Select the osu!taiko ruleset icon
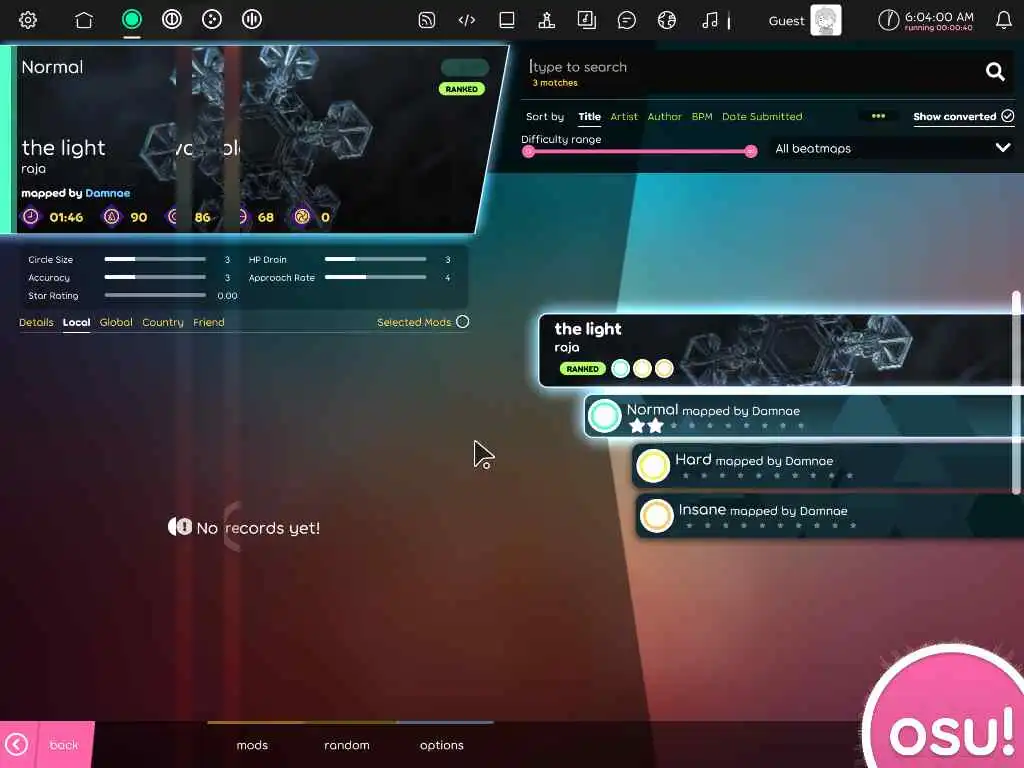This screenshot has width=1024, height=768. (x=172, y=19)
